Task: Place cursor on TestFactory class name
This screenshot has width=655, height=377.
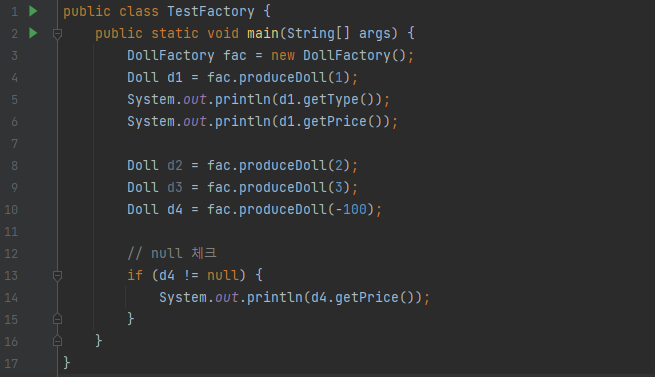Action: click(211, 11)
